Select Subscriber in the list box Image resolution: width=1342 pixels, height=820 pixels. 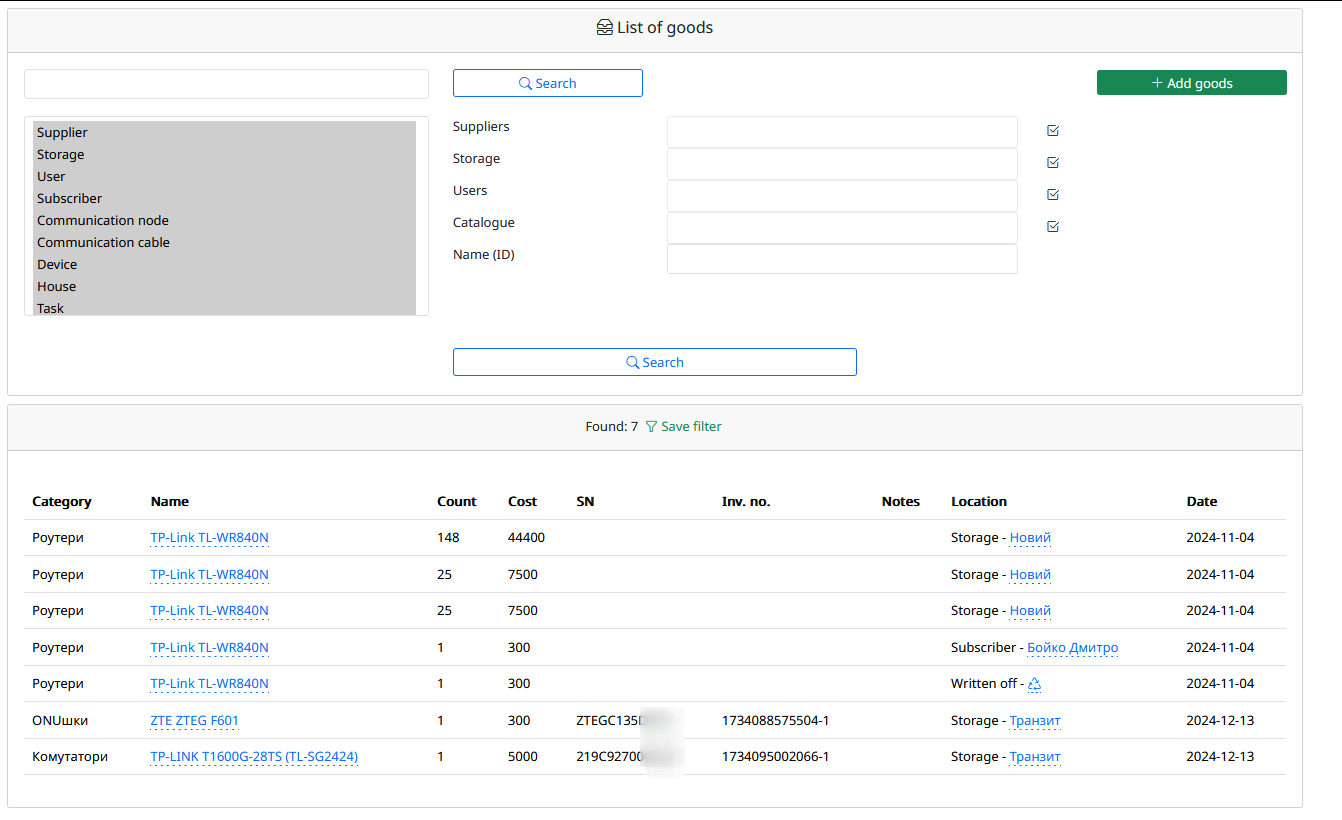coord(224,198)
